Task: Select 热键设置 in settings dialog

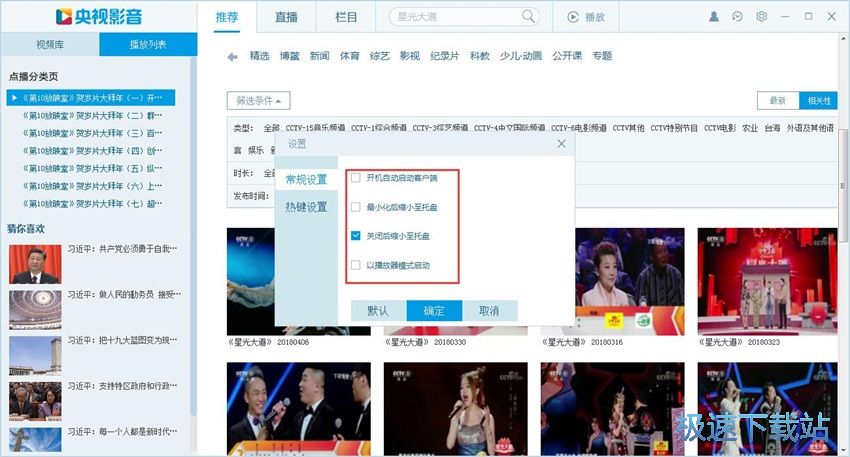Action: (x=306, y=207)
